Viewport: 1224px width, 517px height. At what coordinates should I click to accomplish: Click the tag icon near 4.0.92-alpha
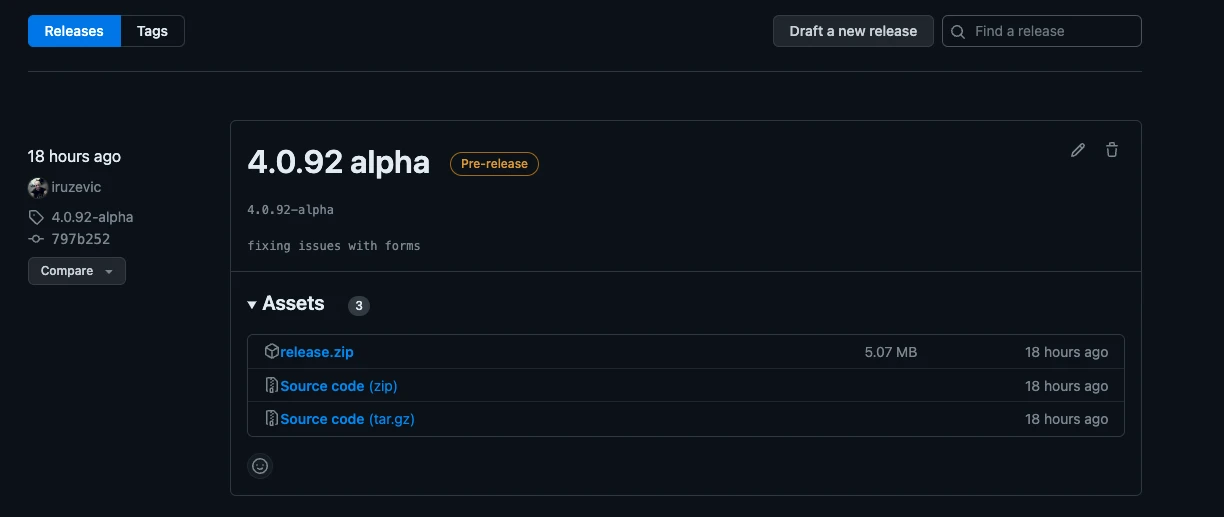tap(36, 217)
